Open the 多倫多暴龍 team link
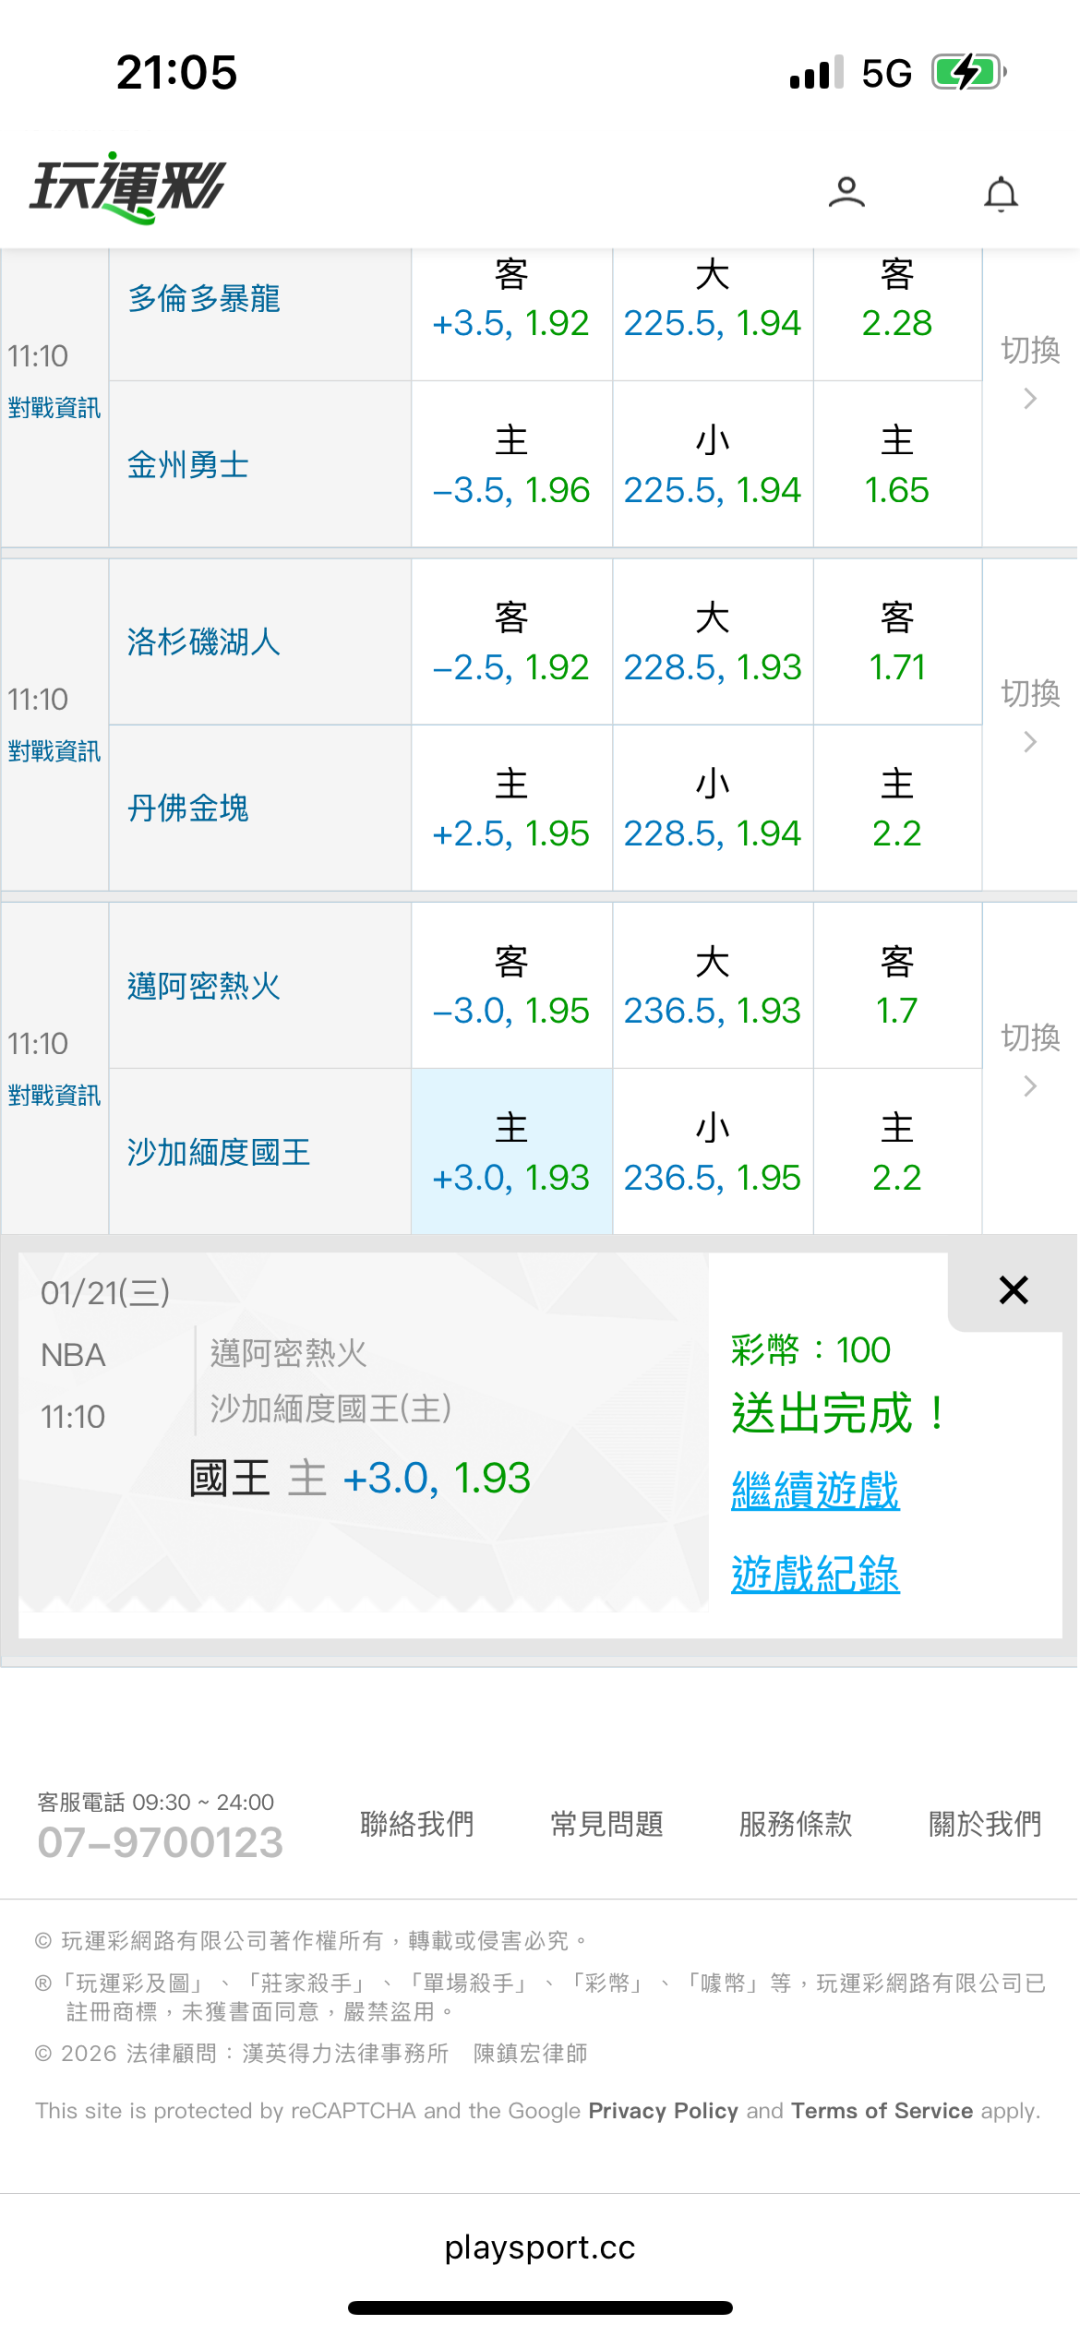Viewport: 1080px width, 2337px height. 204,298
